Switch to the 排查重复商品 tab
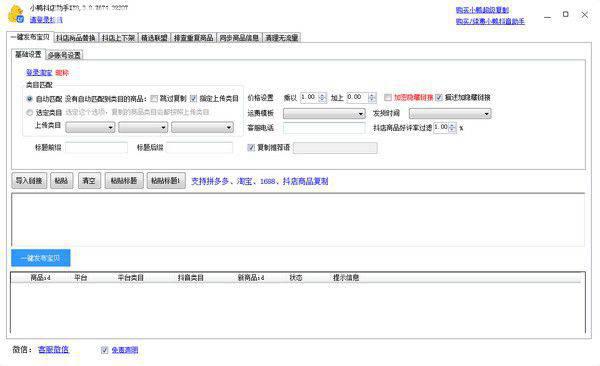The image size is (600, 366). tap(193, 38)
